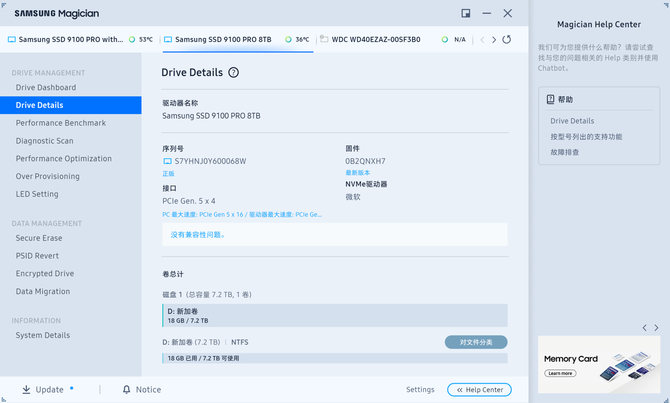Click the Memory Card banner image

[x=599, y=365]
